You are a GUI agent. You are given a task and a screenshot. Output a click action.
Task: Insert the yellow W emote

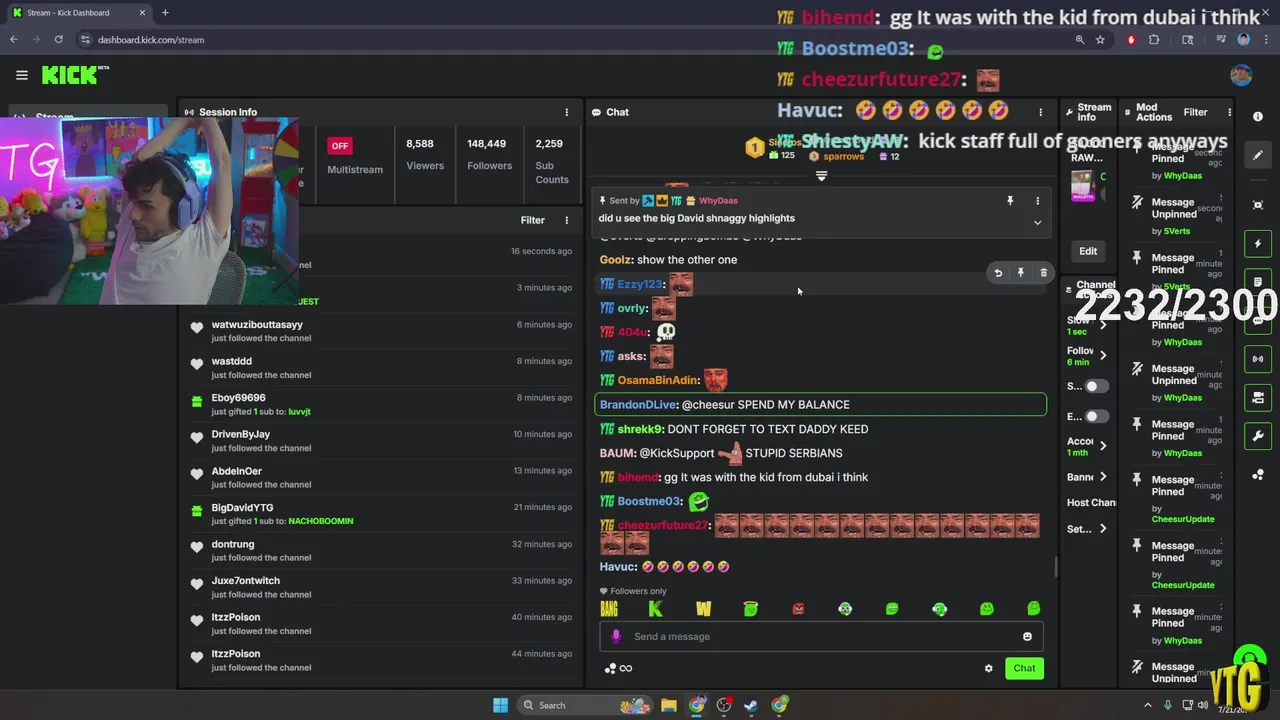click(703, 609)
